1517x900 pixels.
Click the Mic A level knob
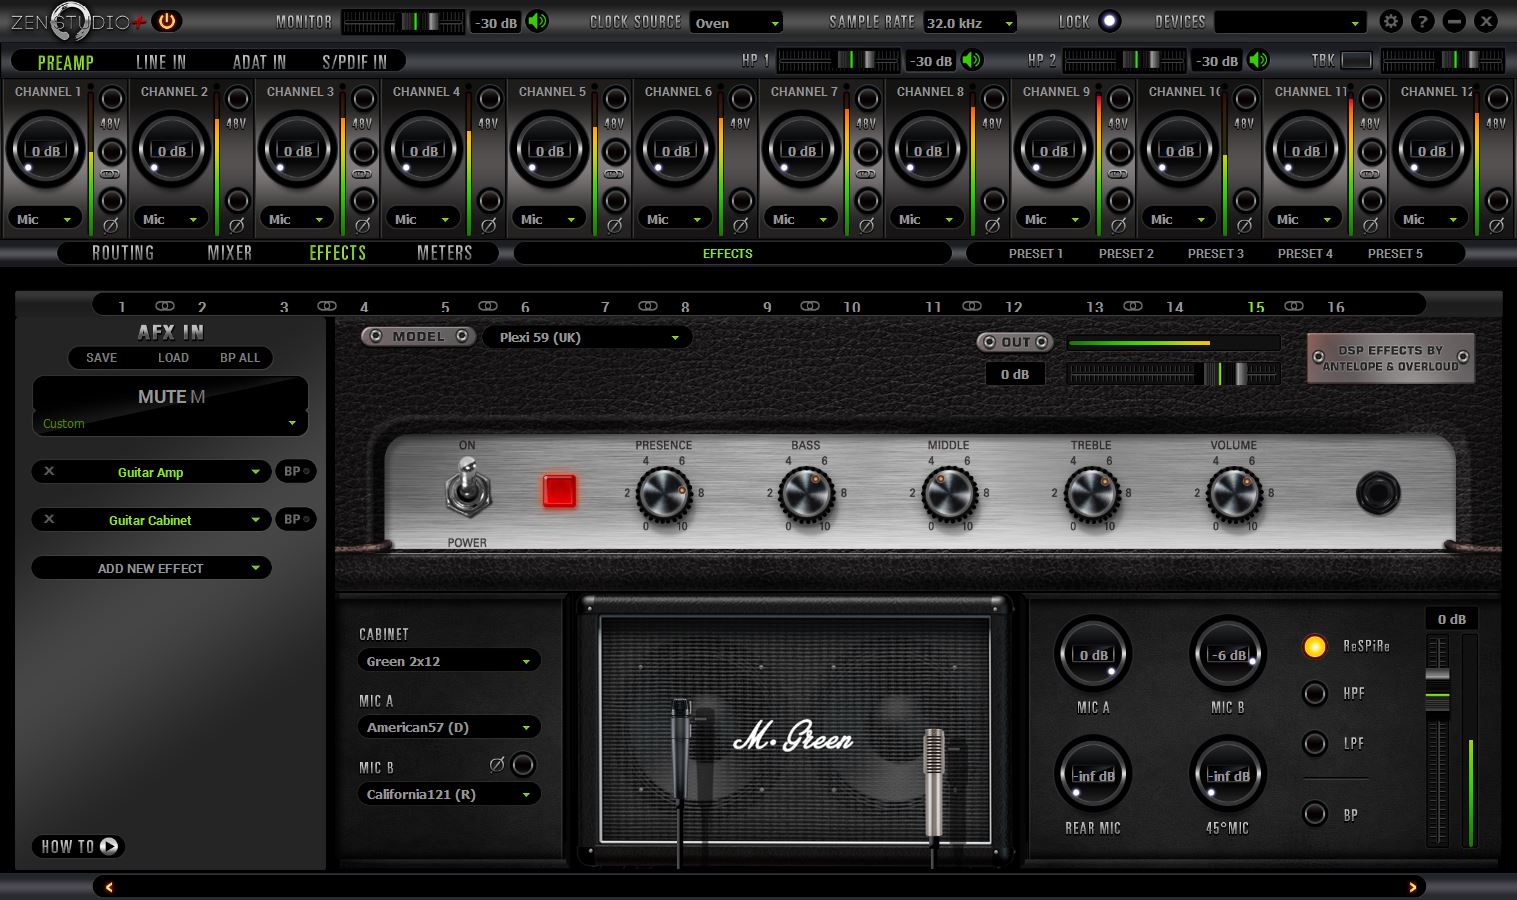point(1093,654)
